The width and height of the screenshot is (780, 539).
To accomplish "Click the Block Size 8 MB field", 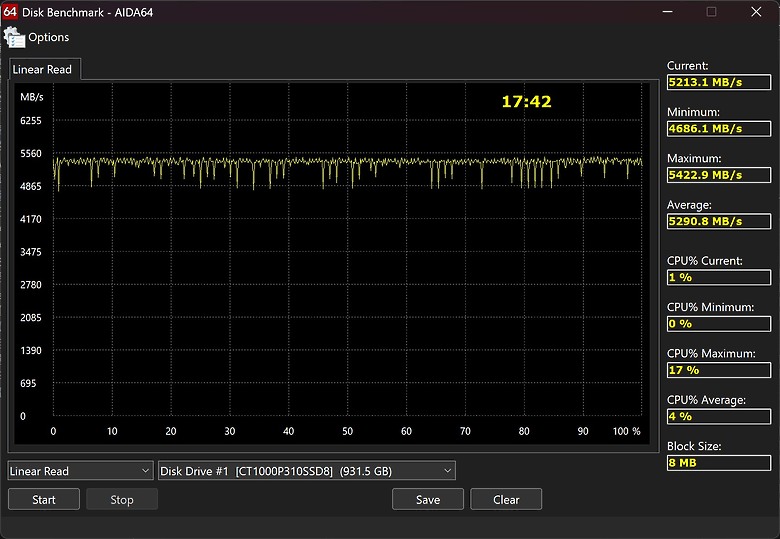I will point(719,463).
